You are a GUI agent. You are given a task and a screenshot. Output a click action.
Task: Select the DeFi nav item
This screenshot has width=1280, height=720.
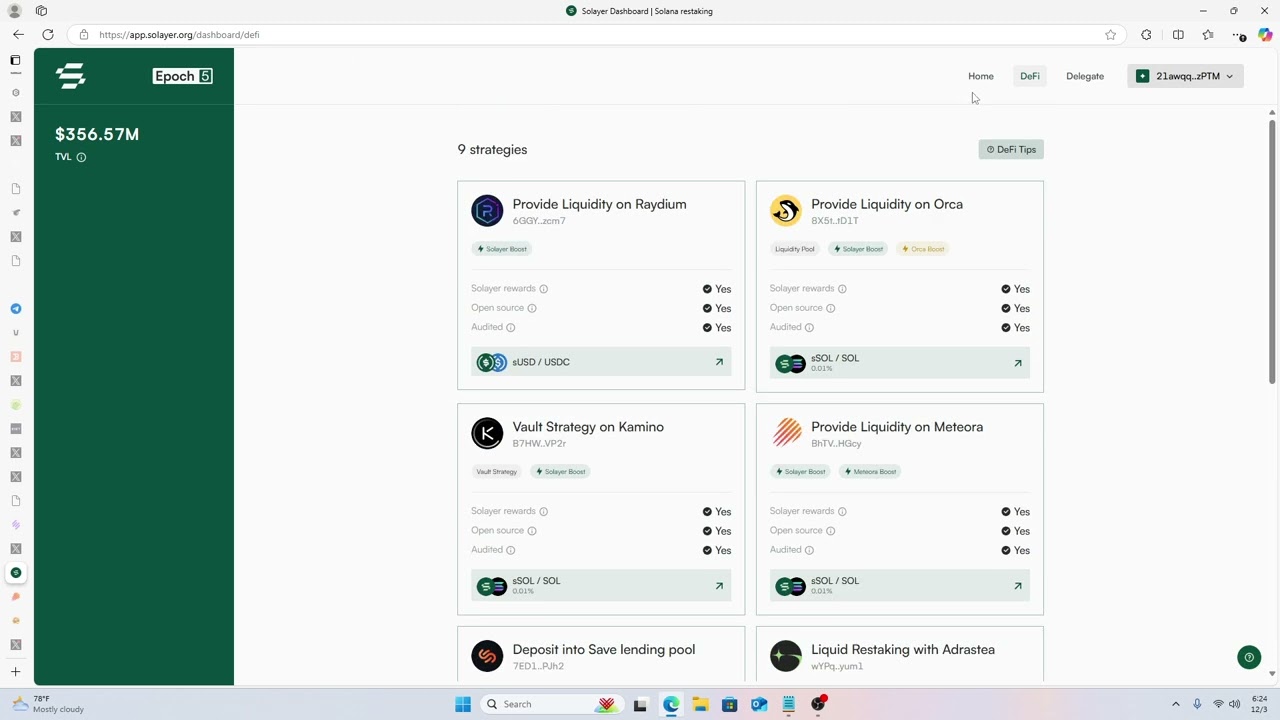pos(1029,76)
